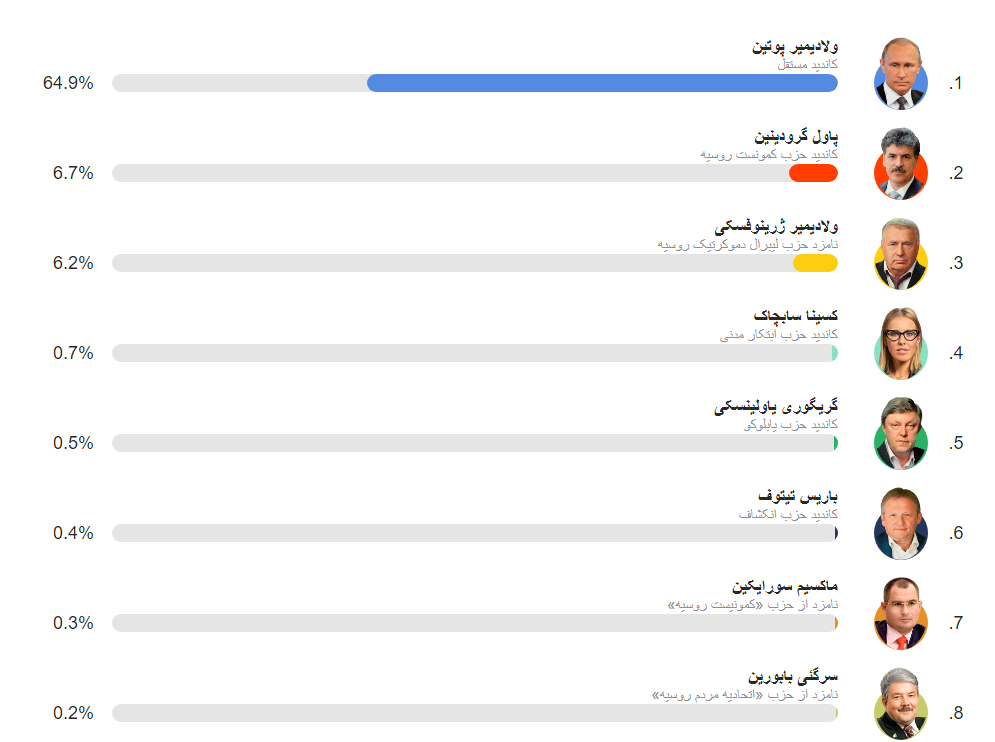Click the candidate name سرگئی بابورین
Screen dimensions: 995x742
point(793,676)
